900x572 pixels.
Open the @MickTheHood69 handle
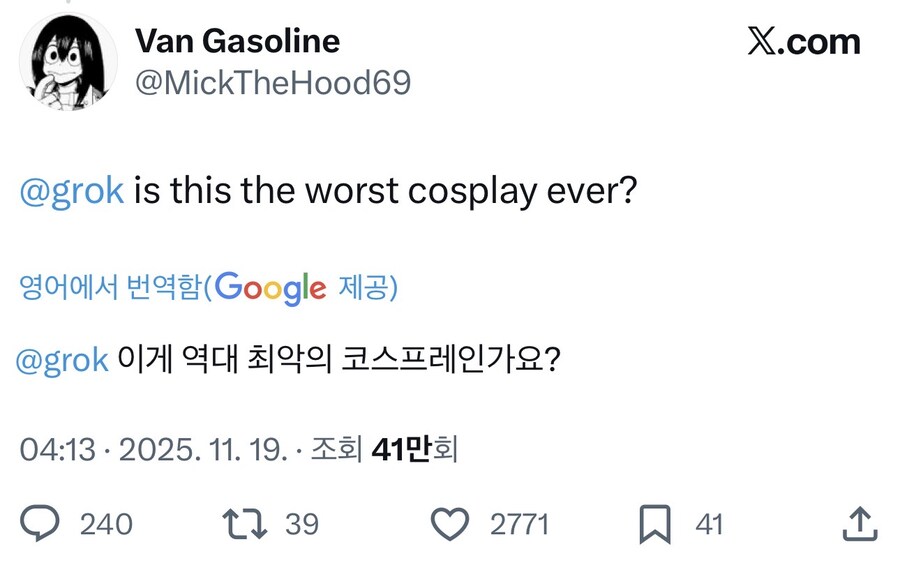tap(272, 83)
